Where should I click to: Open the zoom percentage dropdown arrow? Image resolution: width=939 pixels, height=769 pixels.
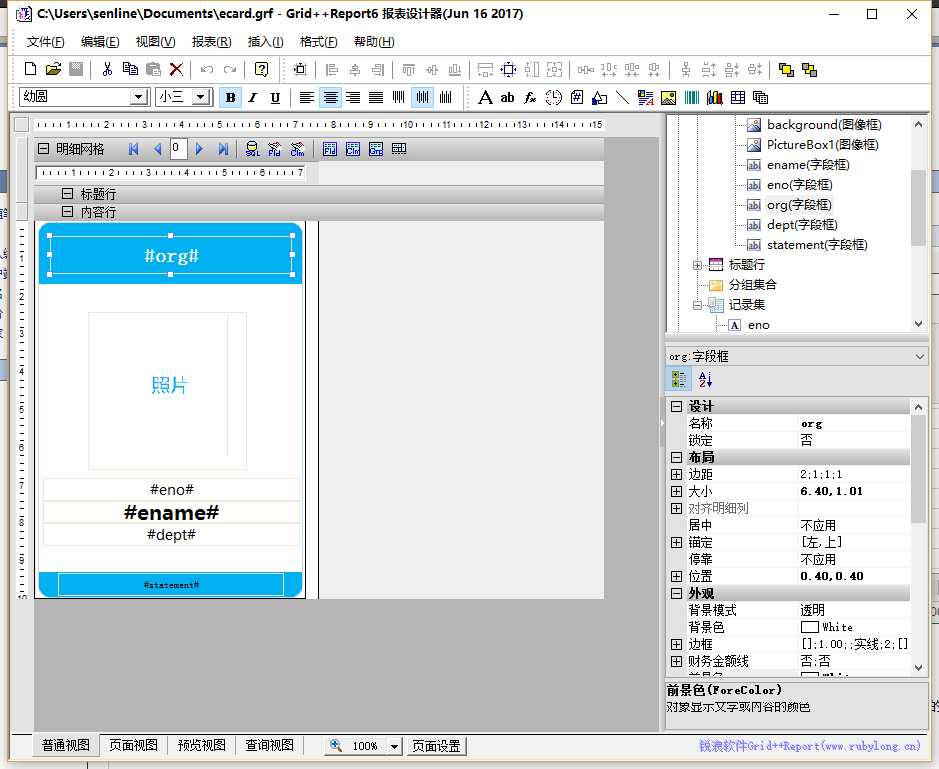pyautogui.click(x=394, y=746)
